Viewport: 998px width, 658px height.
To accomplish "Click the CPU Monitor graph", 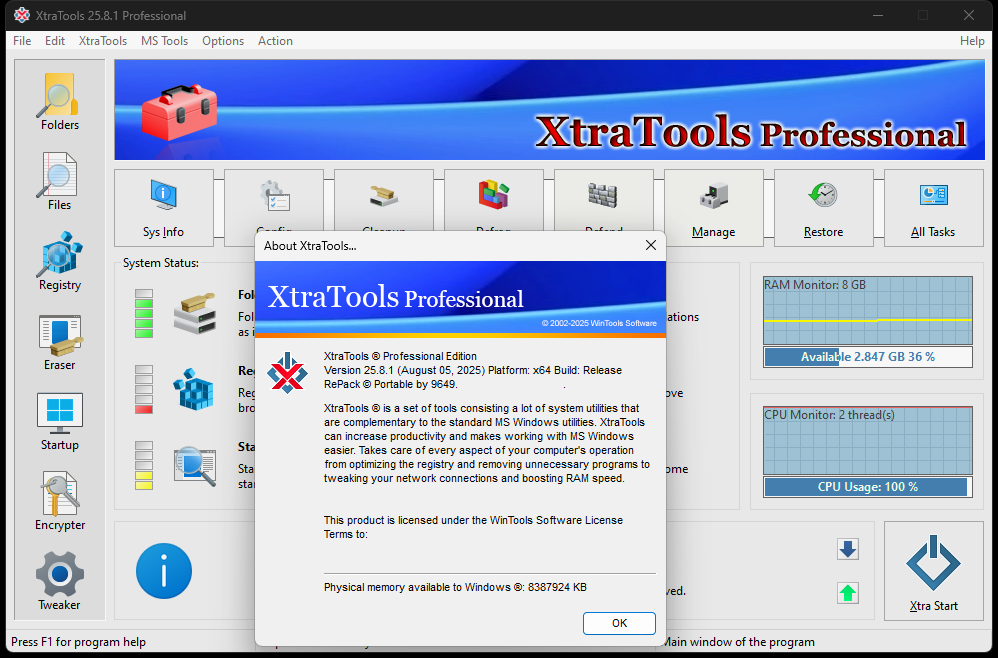I will pos(868,440).
